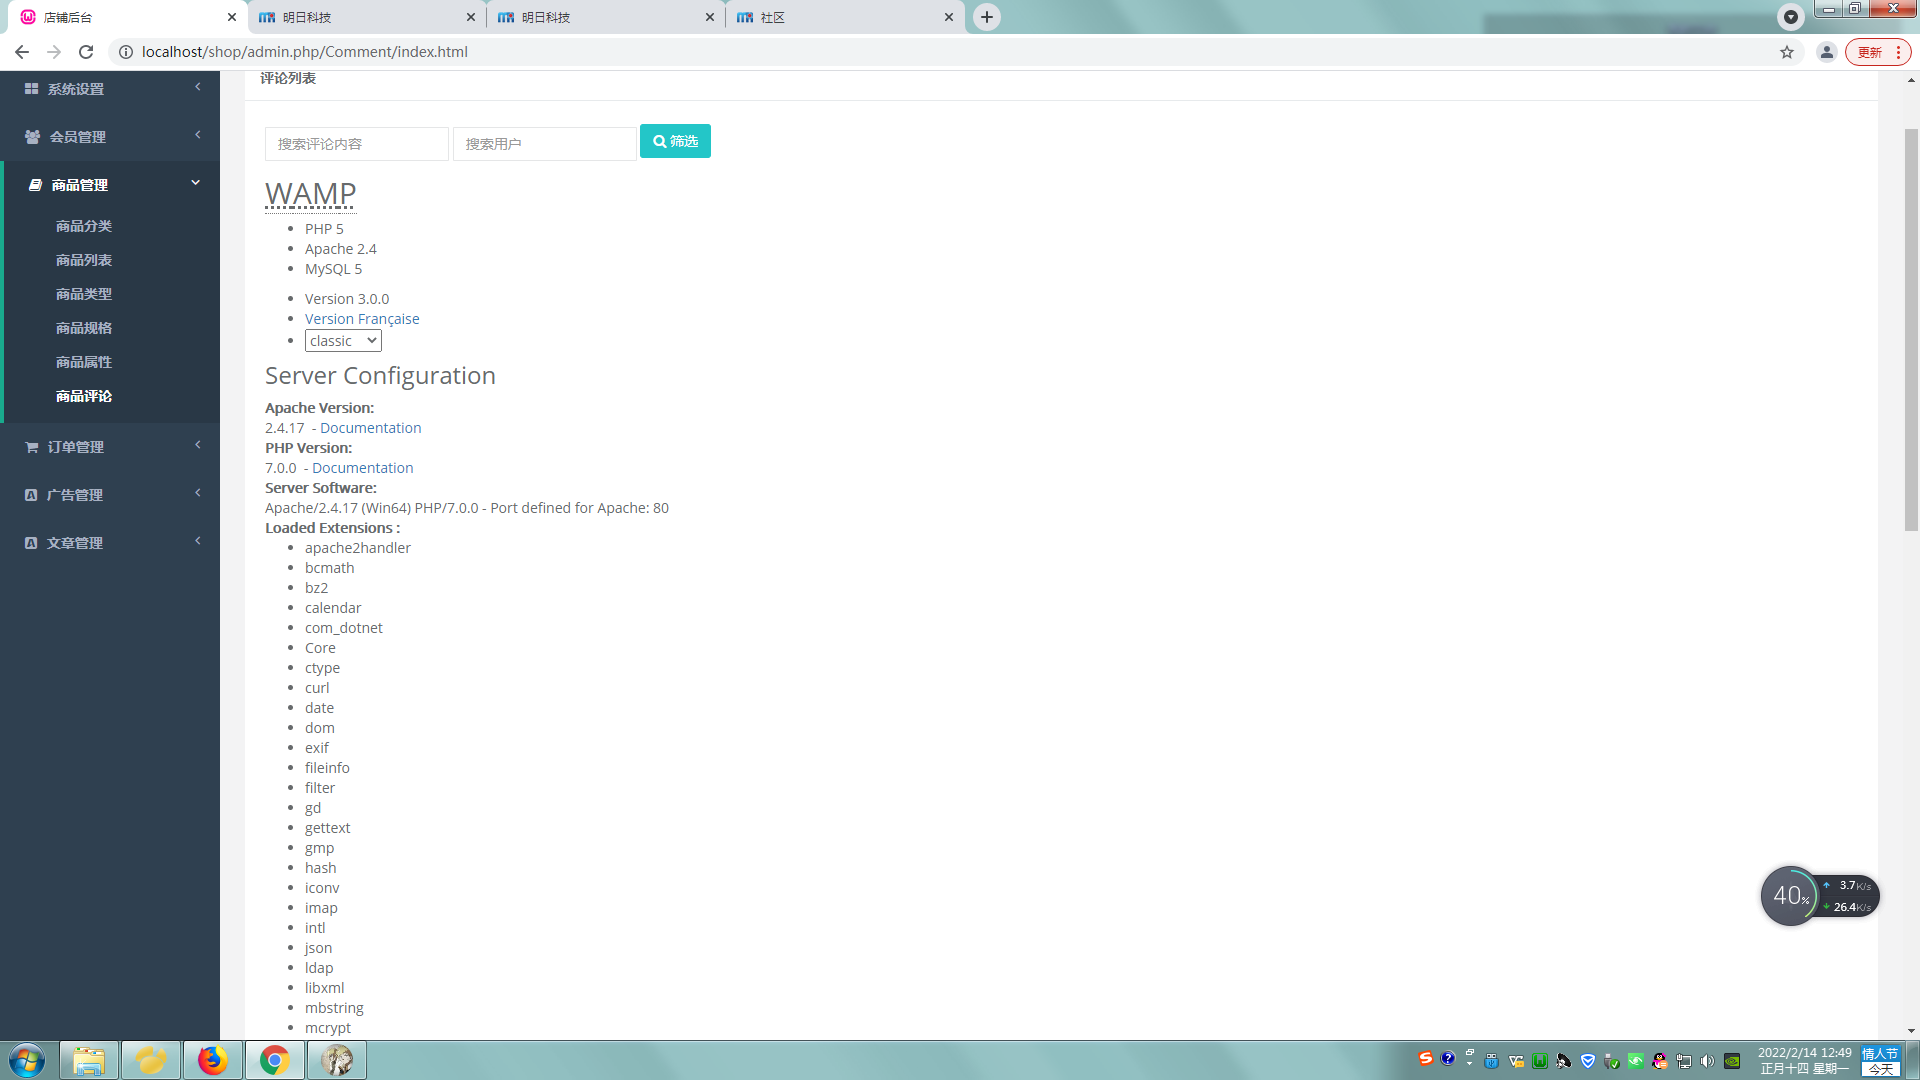Viewport: 1920px width, 1080px height.
Task: Click the WAMP heading link
Action: tap(310, 193)
